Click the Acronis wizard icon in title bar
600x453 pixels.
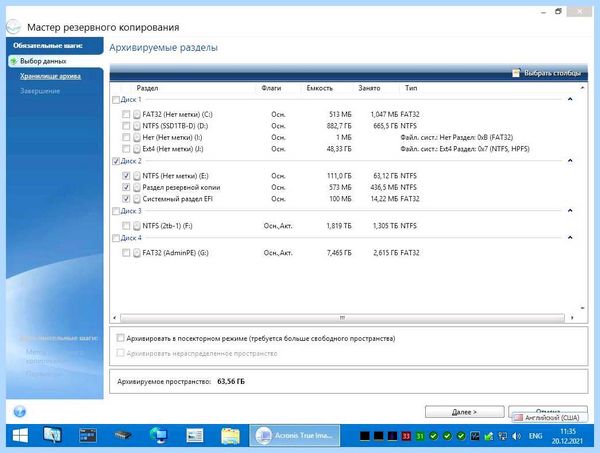13,27
